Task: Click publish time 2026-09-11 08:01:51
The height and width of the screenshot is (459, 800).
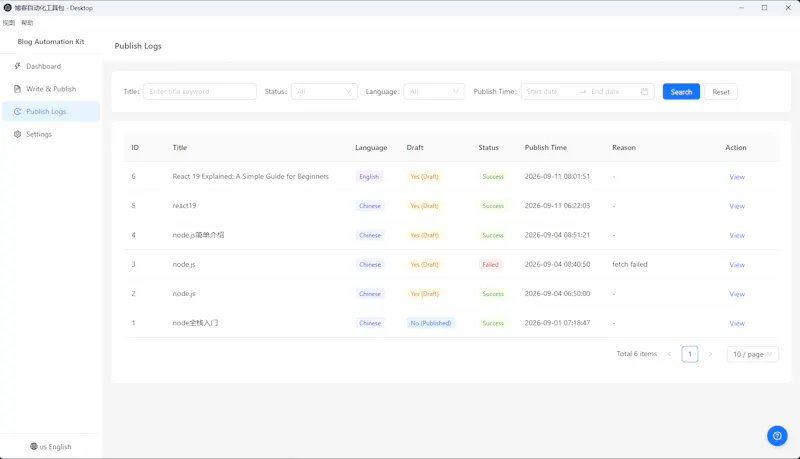Action: point(557,176)
